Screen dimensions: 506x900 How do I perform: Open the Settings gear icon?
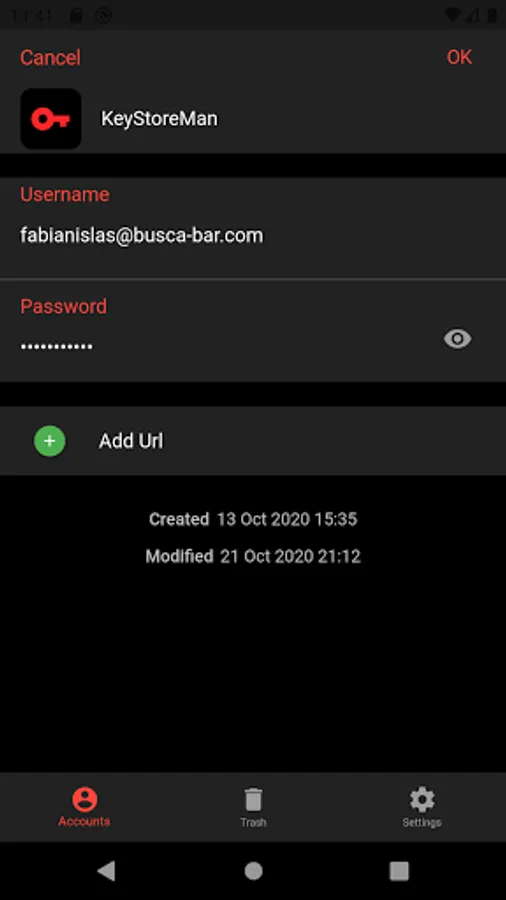tap(422, 800)
